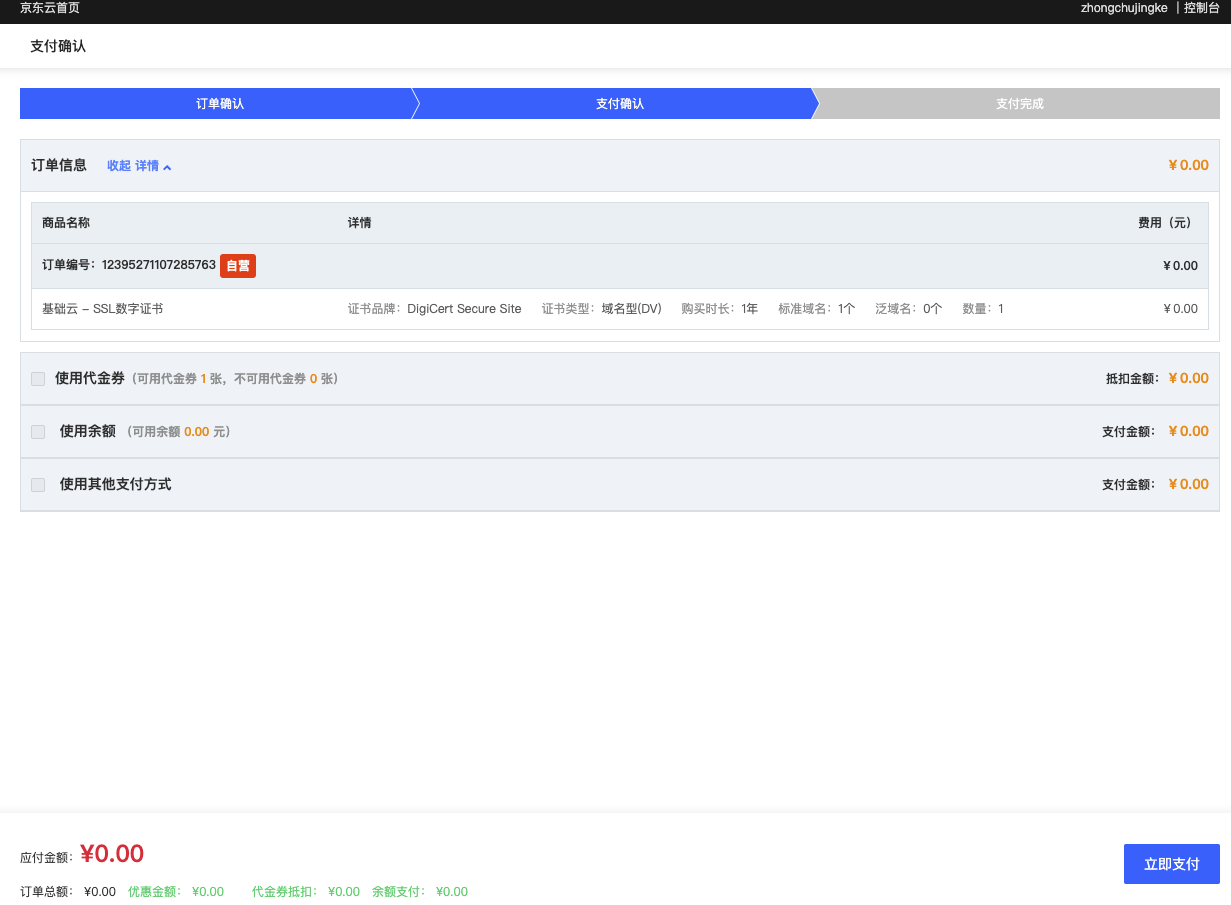Click the 支付确认 page title
The width and height of the screenshot is (1231, 905).
(x=58, y=46)
